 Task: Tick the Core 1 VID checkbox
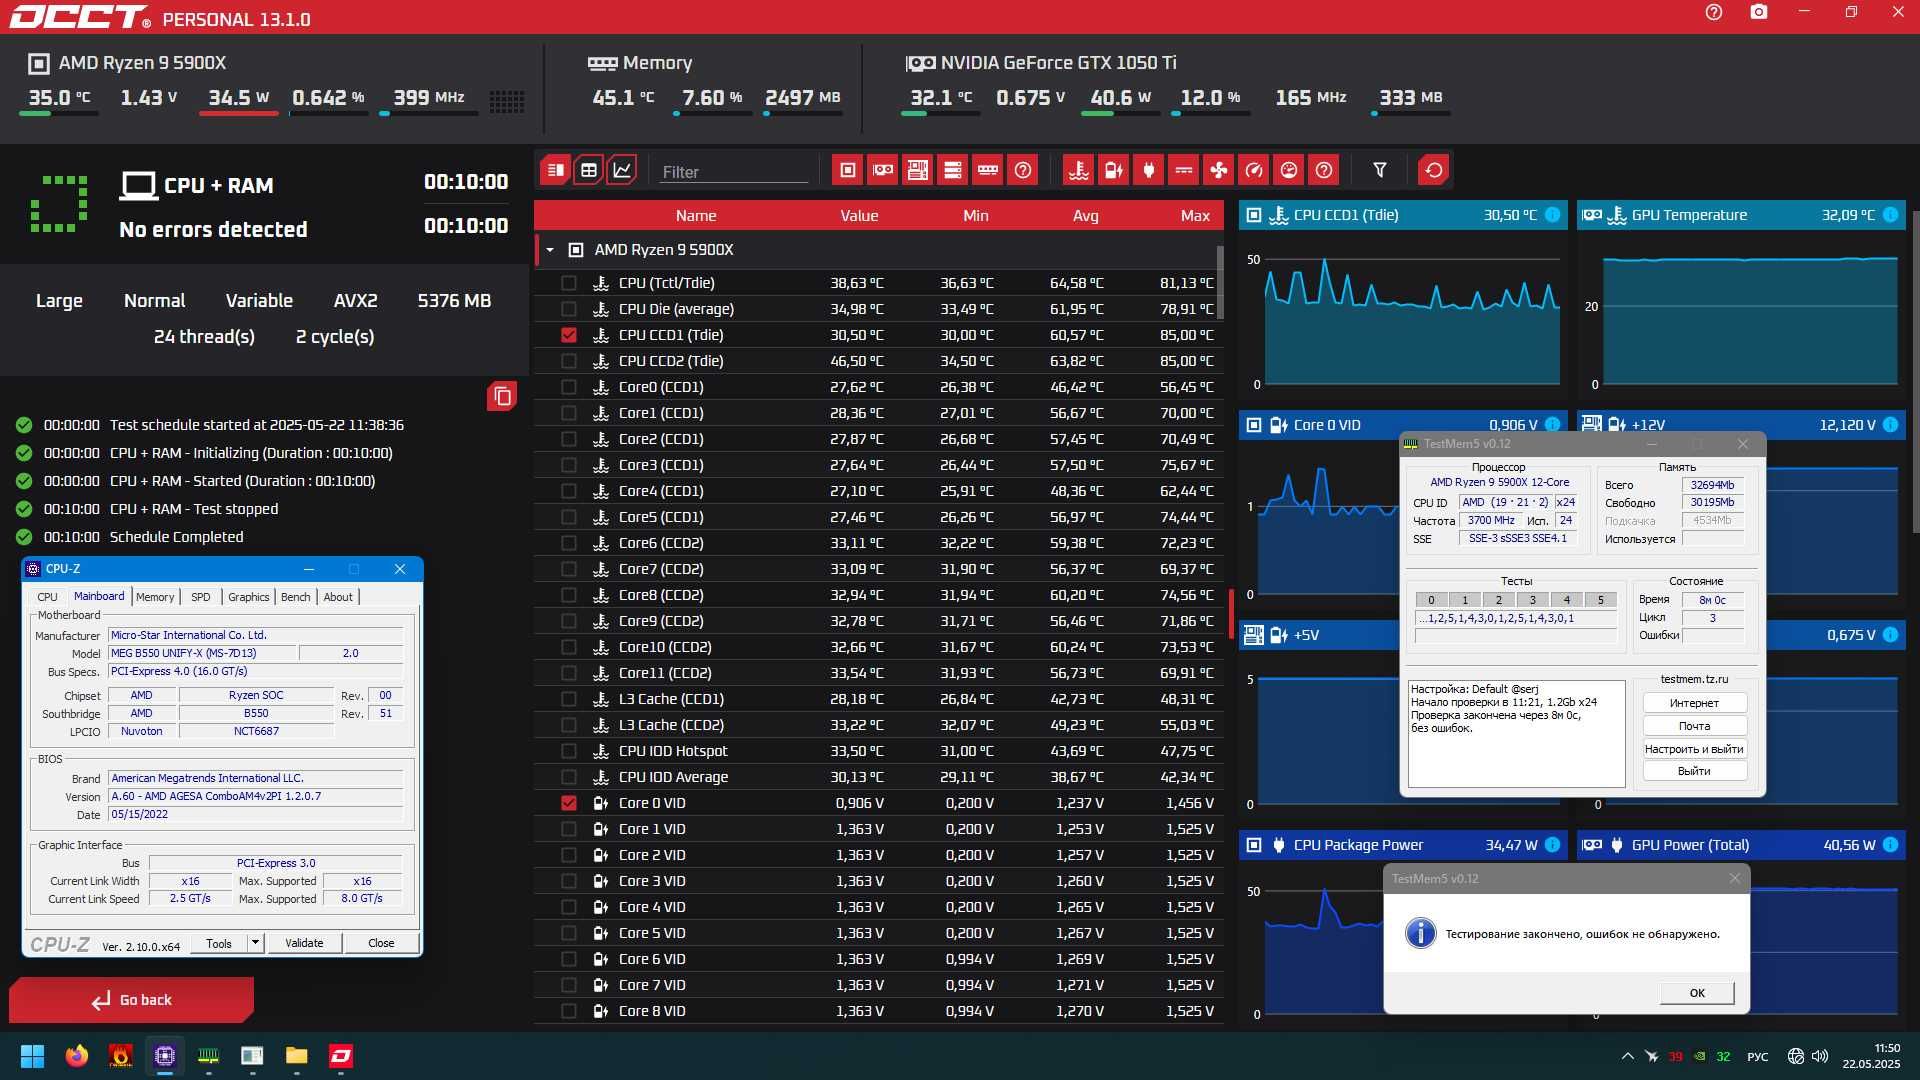569,829
